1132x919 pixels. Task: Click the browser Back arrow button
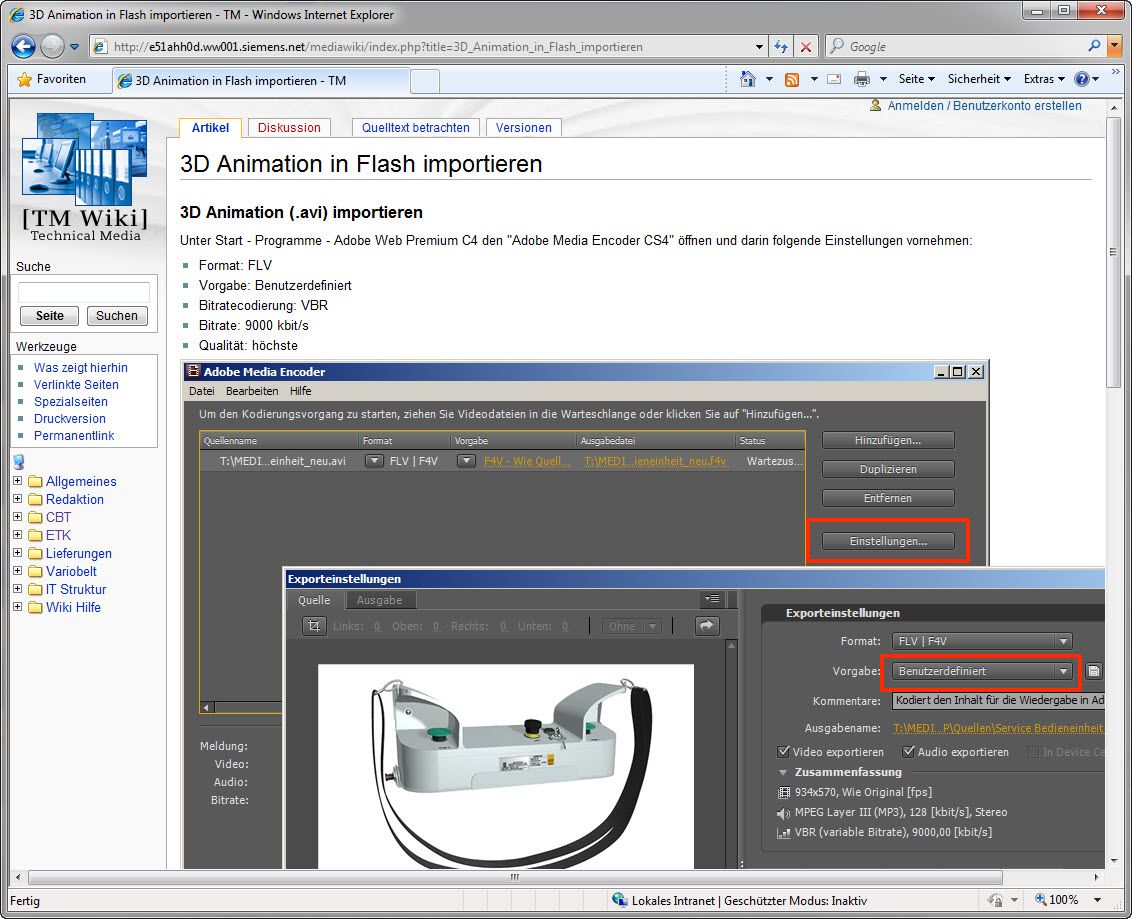[x=24, y=46]
